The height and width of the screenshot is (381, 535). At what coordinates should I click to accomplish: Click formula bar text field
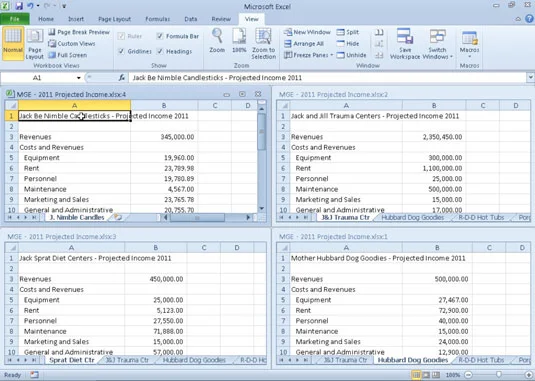click(328, 78)
